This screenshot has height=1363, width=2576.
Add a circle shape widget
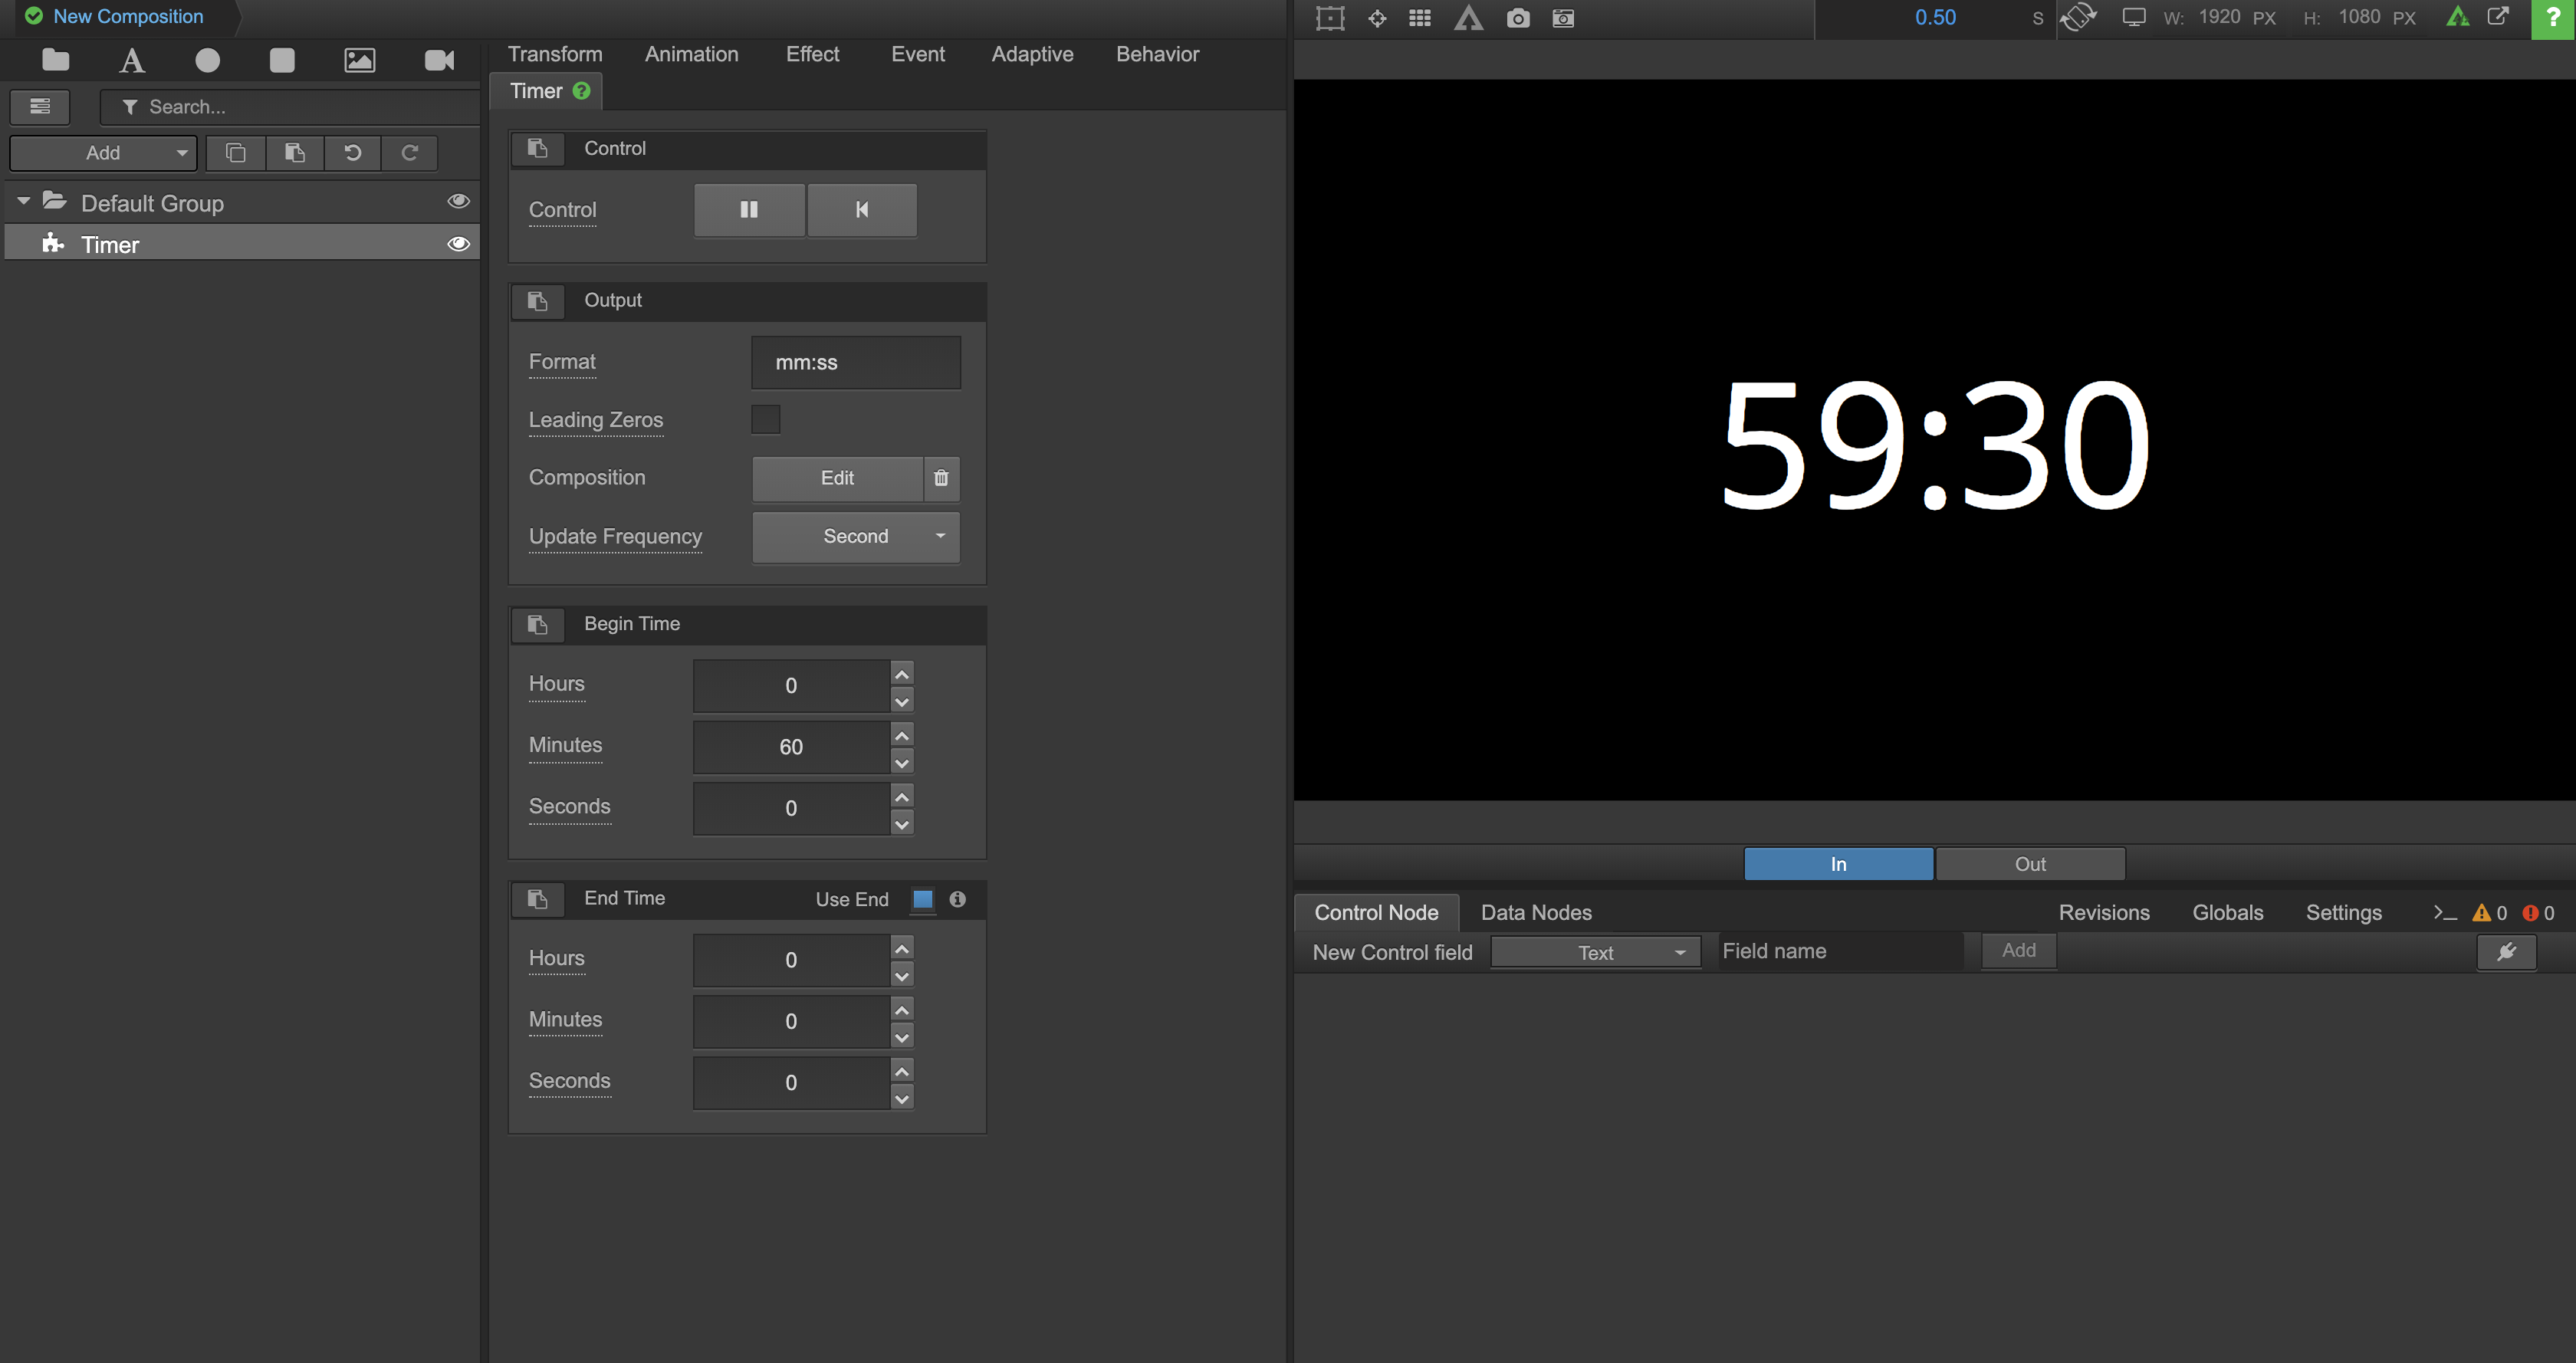pyautogui.click(x=208, y=60)
